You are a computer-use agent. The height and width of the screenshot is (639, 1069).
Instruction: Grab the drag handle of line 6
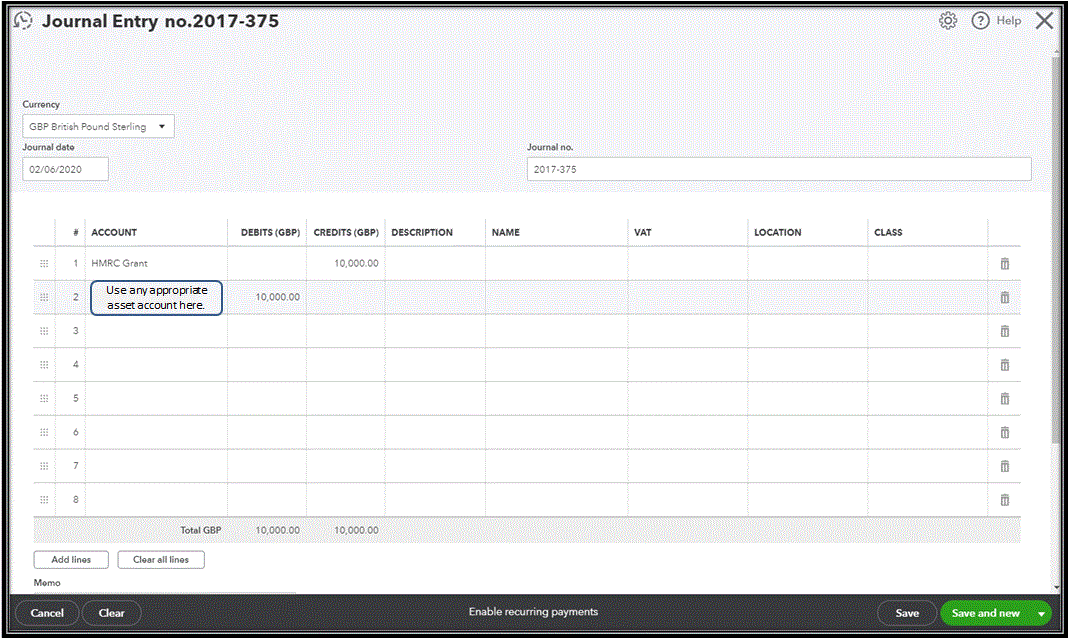pyautogui.click(x=44, y=432)
